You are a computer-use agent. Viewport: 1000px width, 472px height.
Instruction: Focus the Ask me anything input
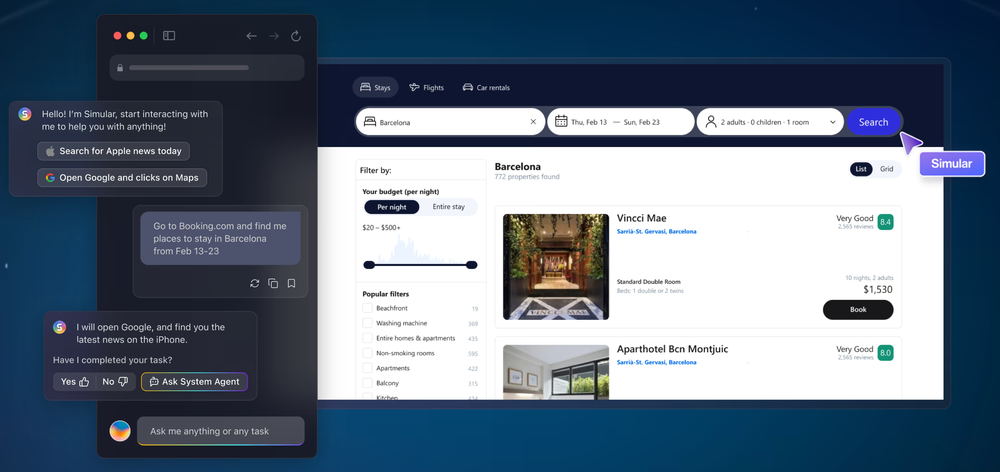(221, 431)
